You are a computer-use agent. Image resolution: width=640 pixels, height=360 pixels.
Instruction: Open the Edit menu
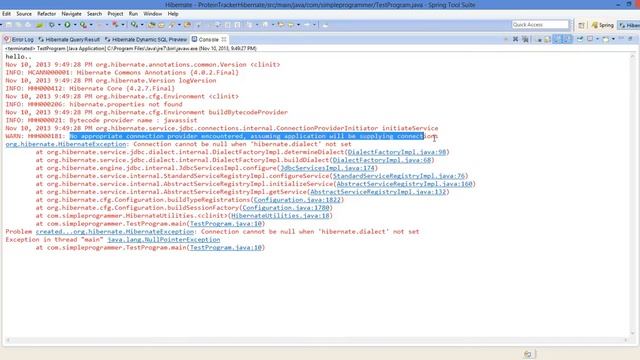pos(6,14)
